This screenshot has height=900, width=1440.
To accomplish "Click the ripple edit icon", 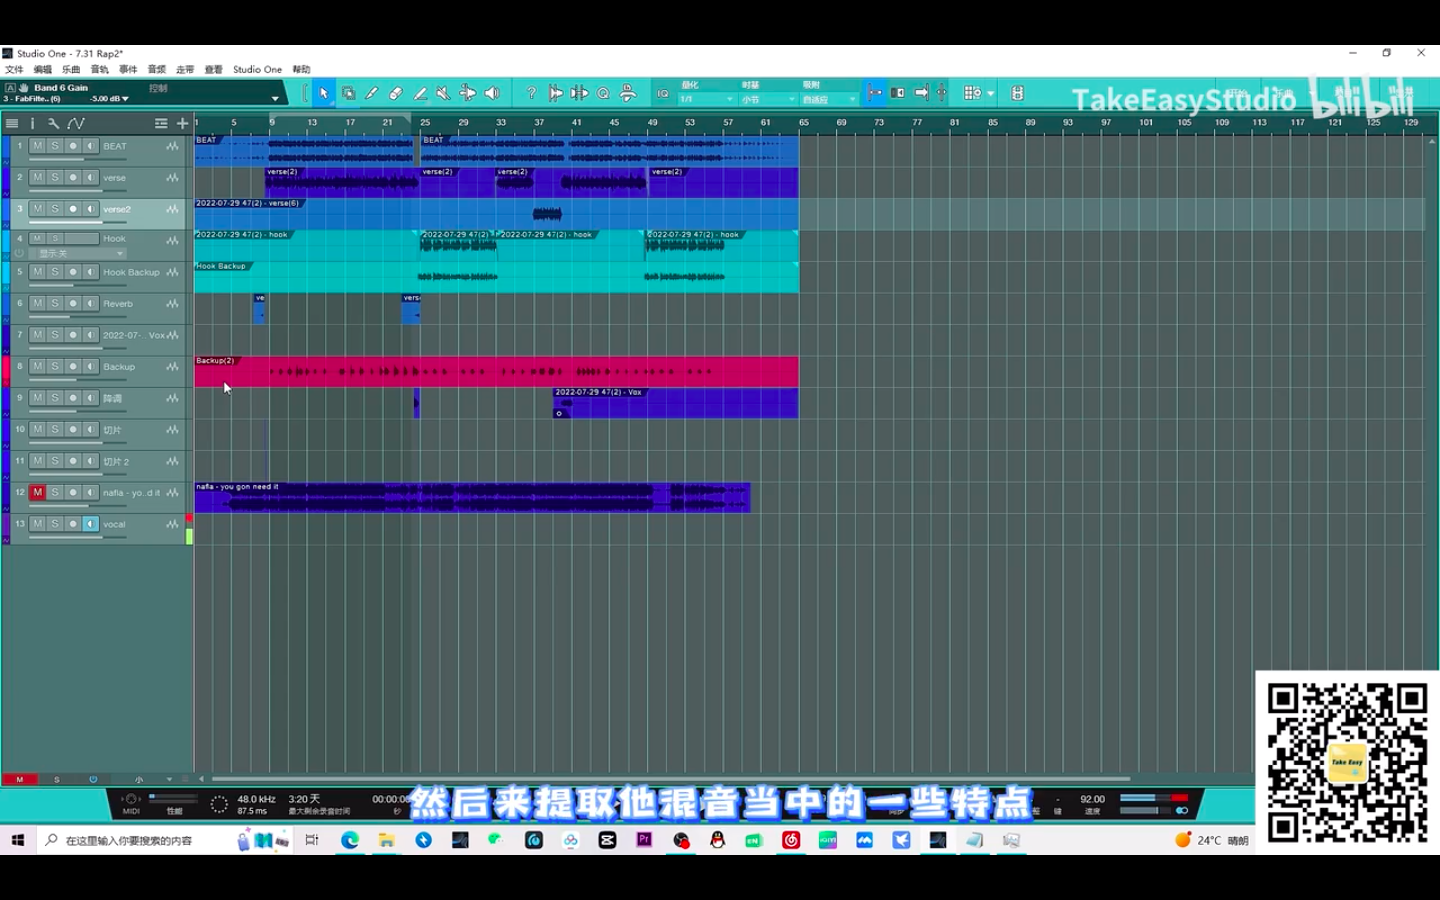I will [x=897, y=93].
